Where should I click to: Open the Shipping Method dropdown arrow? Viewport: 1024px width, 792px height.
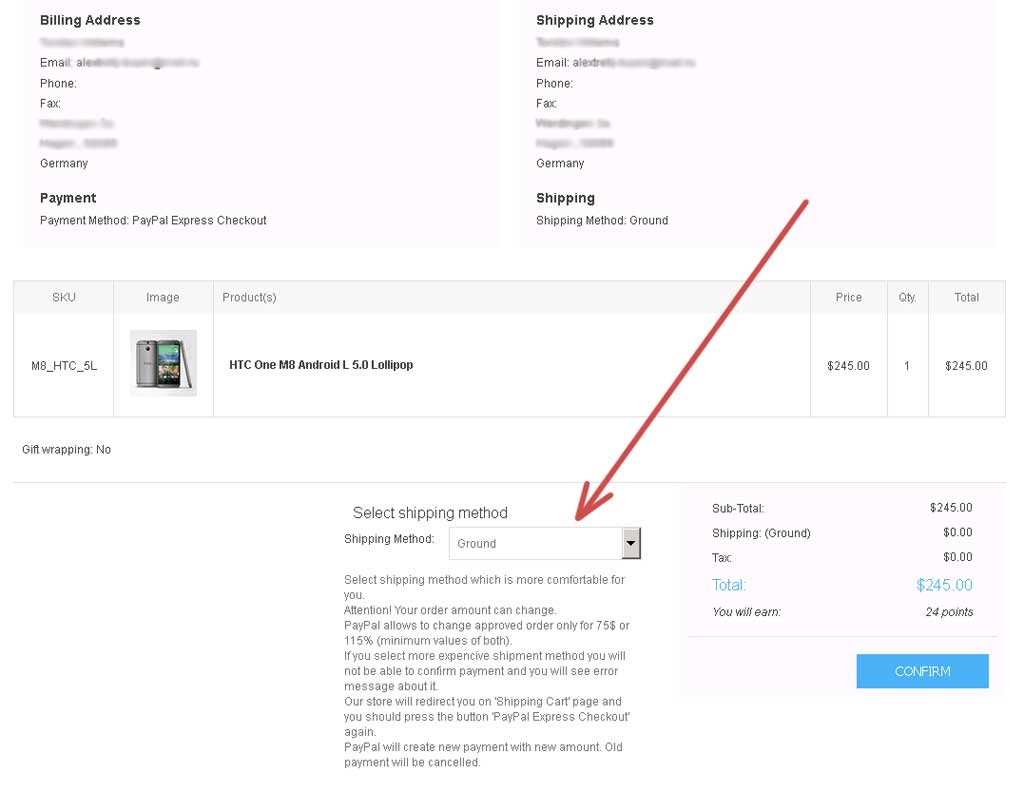pyautogui.click(x=630, y=543)
